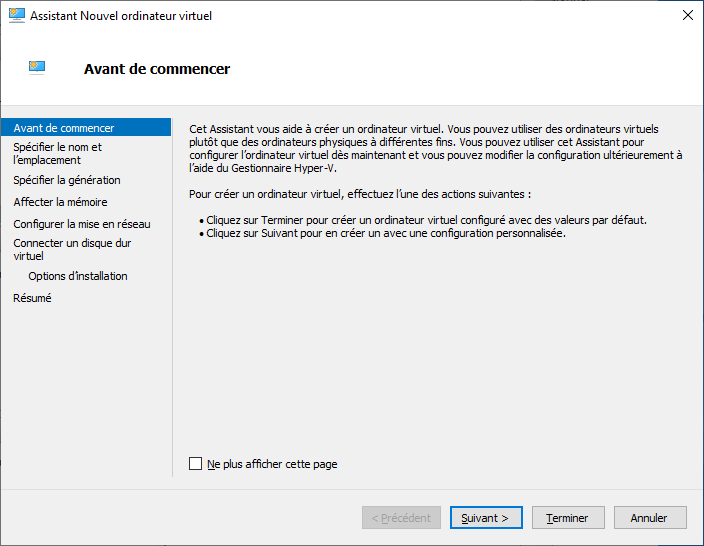
Task: Close the Assistant Nouvel ordinateur virtuel window
Action: pos(687,16)
